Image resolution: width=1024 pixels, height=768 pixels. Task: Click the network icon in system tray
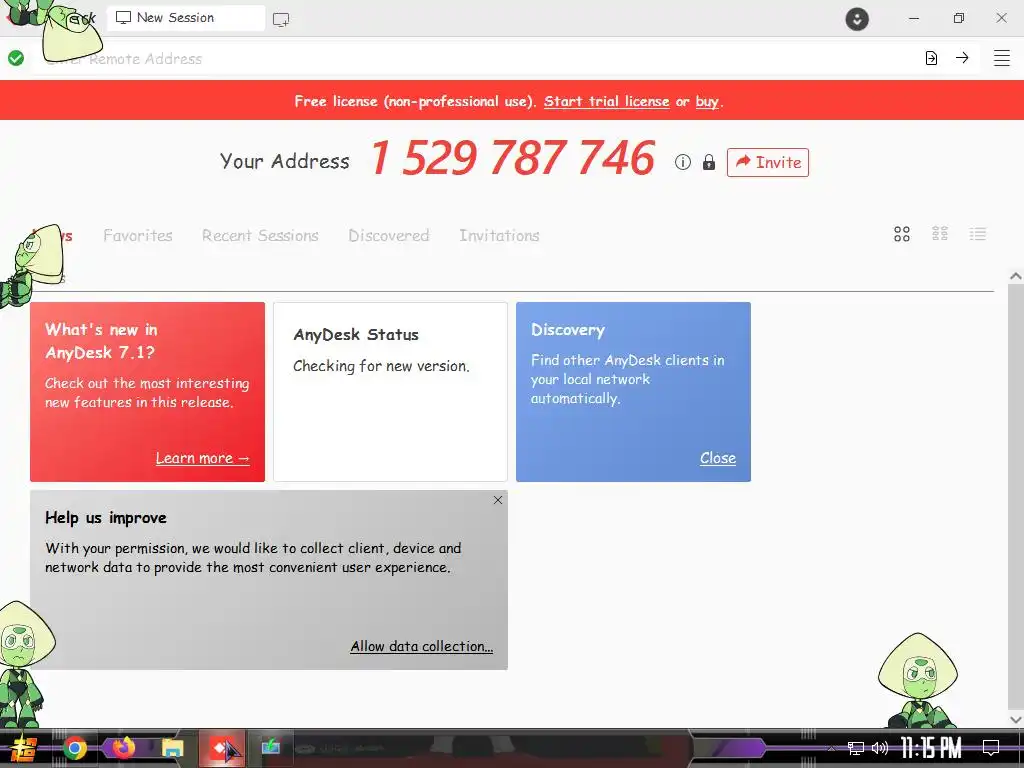pos(856,748)
